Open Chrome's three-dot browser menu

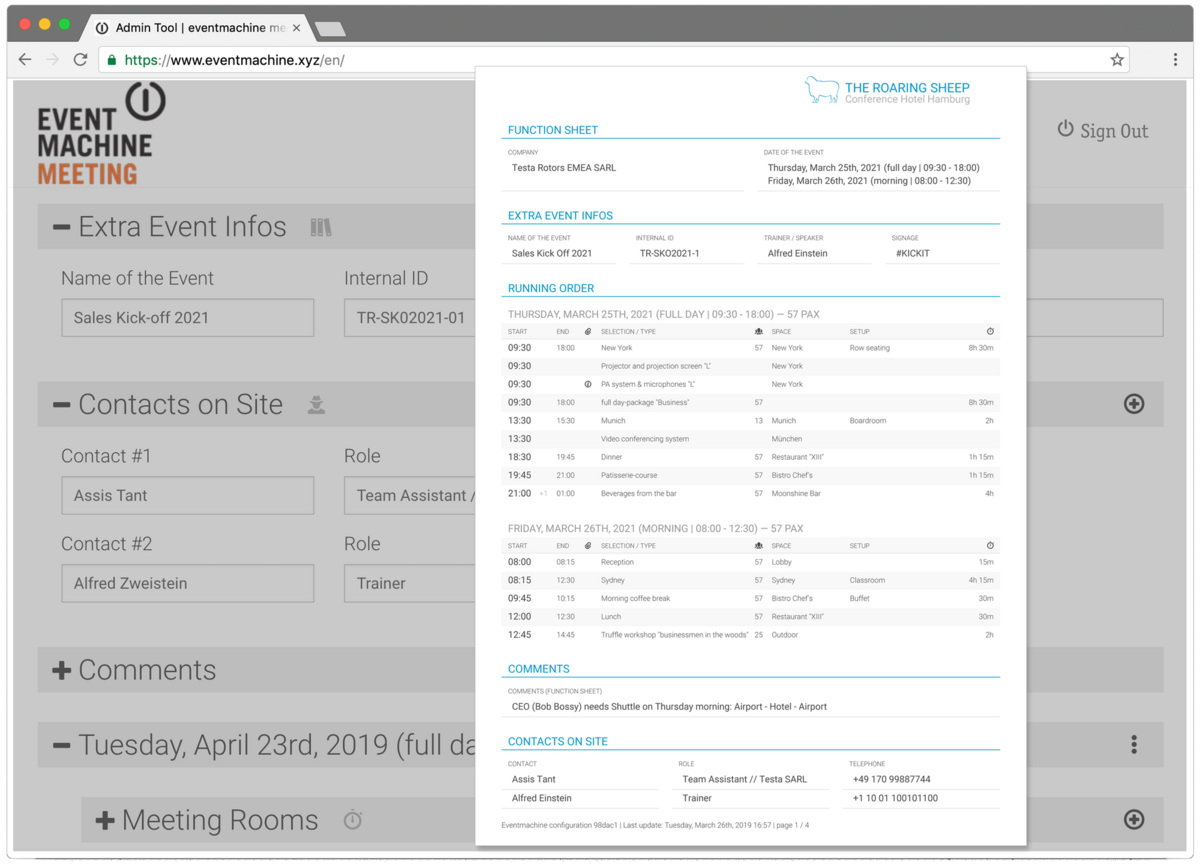(1175, 60)
